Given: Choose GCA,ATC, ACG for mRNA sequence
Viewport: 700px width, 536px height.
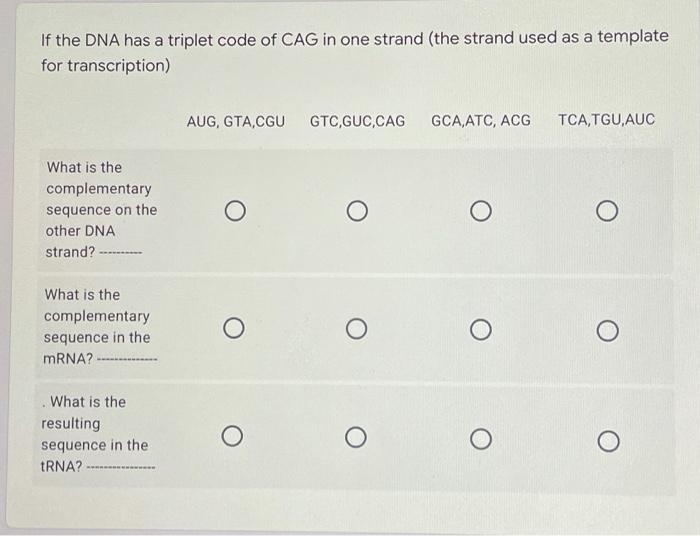Looking at the screenshot, I should (481, 330).
